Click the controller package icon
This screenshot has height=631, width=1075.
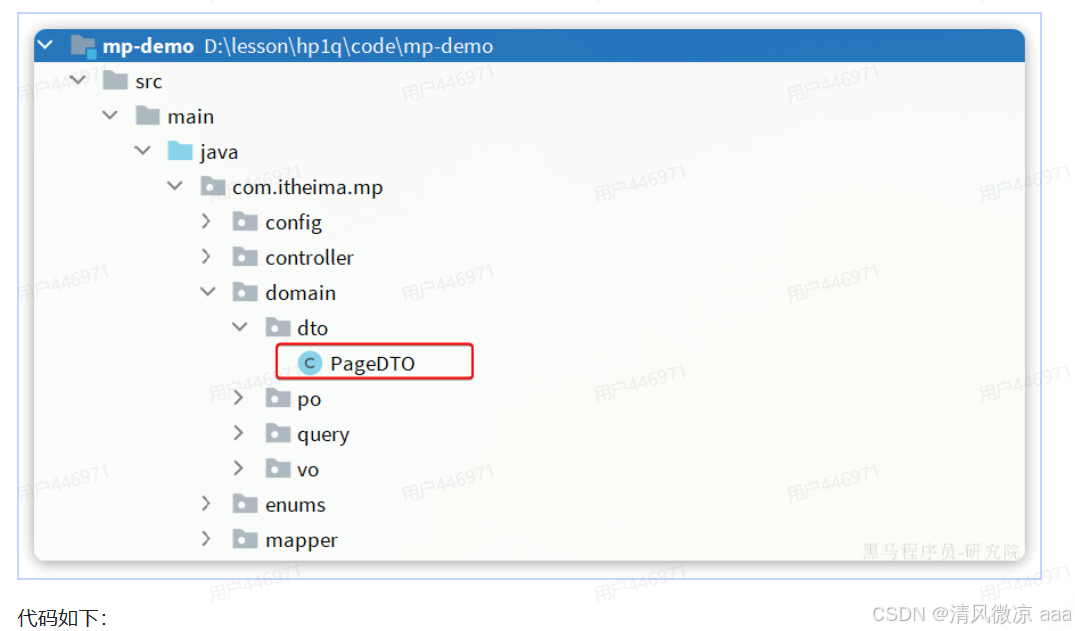click(x=245, y=257)
